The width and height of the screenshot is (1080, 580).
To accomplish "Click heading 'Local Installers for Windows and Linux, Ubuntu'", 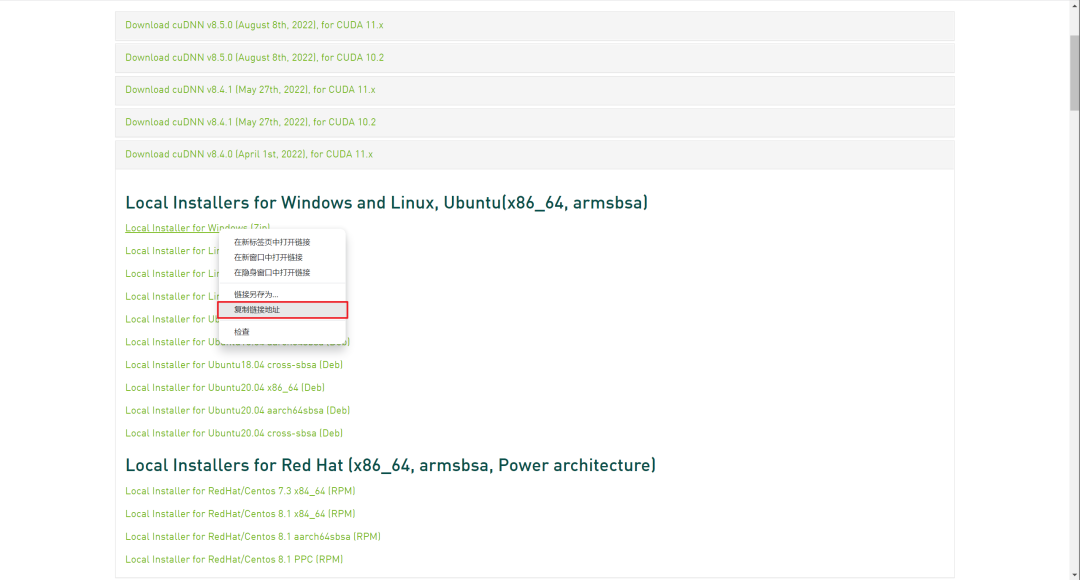I will coord(386,203).
